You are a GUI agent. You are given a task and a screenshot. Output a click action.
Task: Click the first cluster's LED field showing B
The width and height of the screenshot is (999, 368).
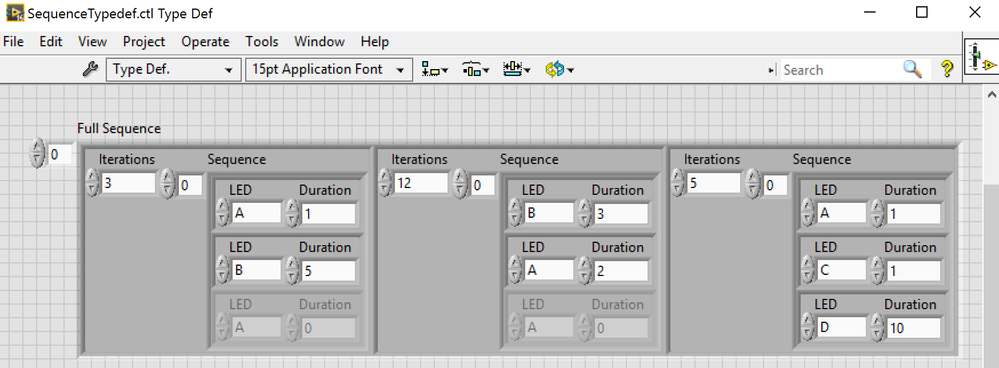click(256, 270)
